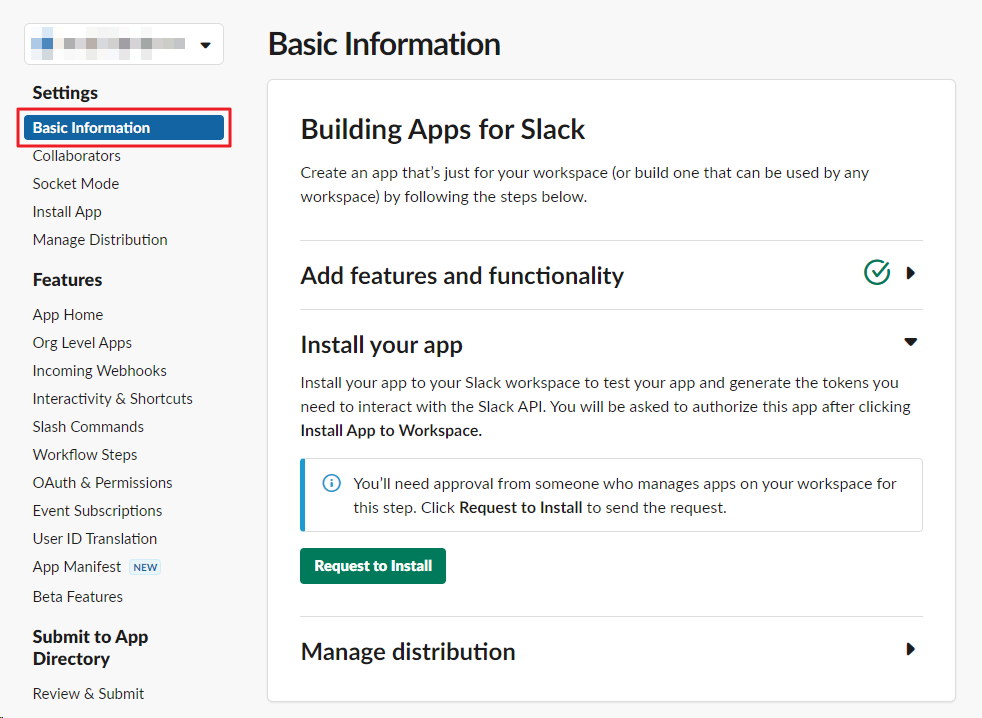Viewport: 982px width, 718px height.
Task: Click the Settings sidebar heading
Action: pyautogui.click(x=65, y=93)
